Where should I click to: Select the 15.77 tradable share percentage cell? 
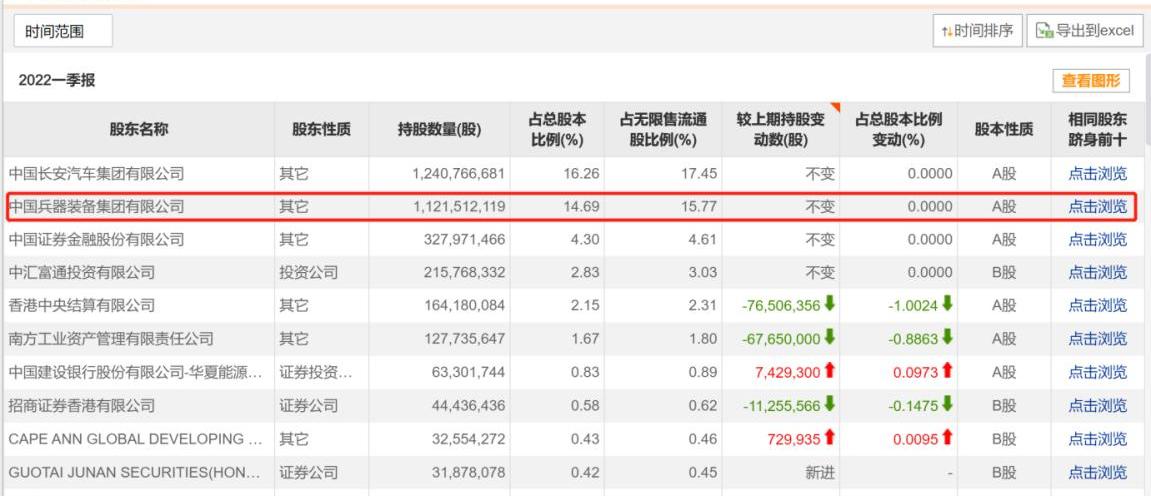tap(701, 207)
